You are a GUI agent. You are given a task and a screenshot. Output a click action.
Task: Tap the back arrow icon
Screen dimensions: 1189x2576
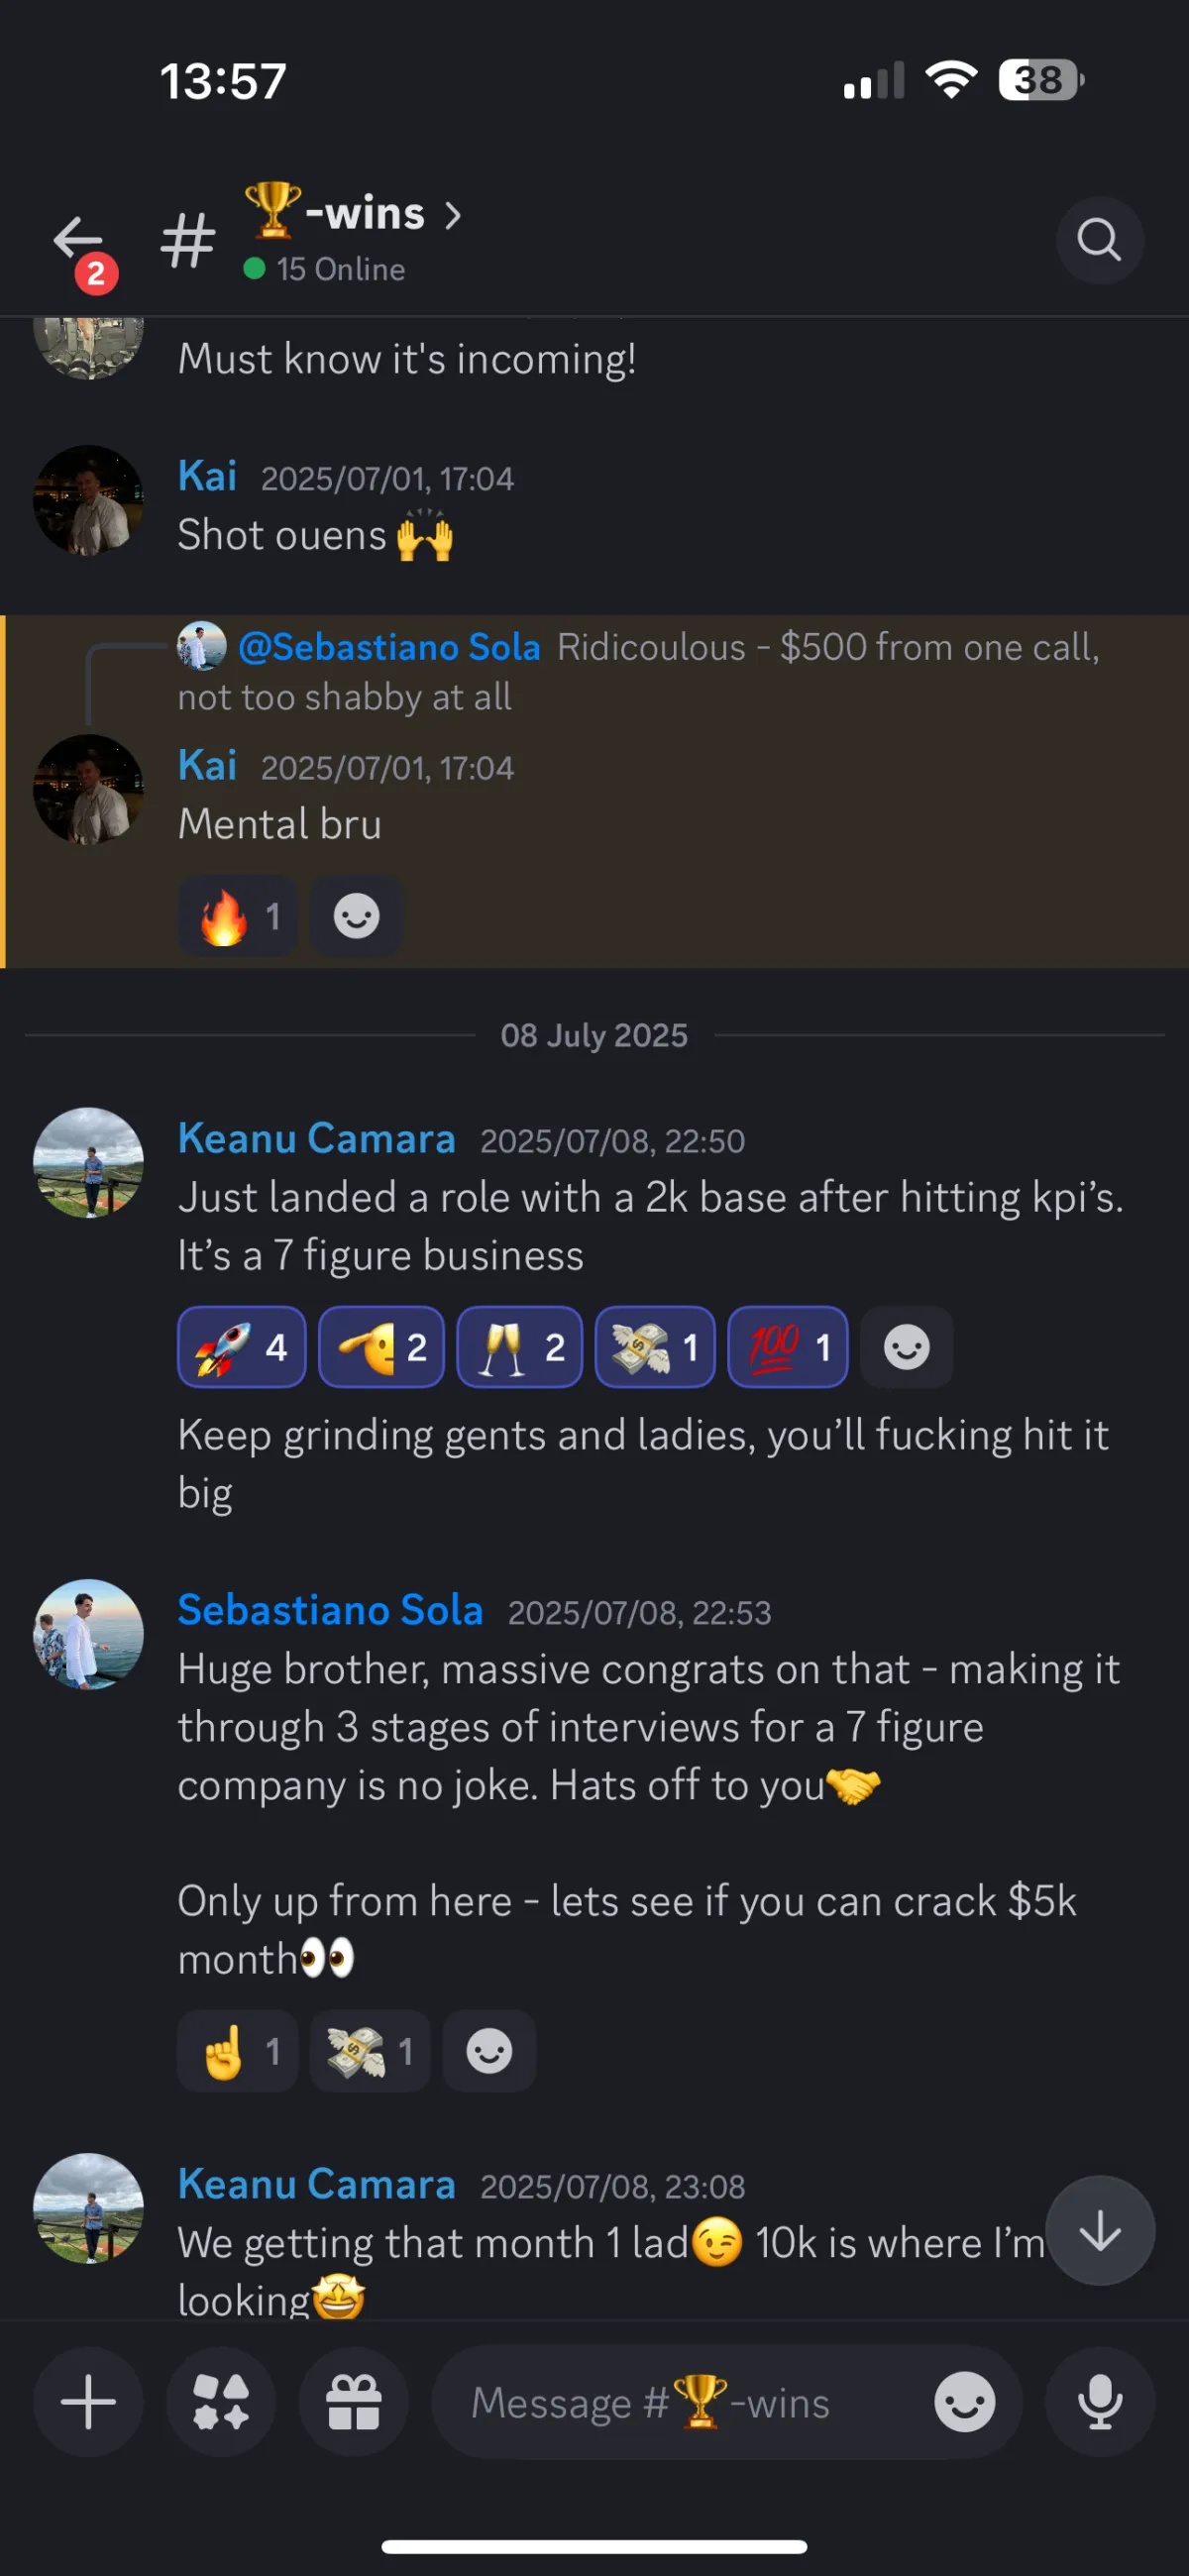(x=78, y=240)
